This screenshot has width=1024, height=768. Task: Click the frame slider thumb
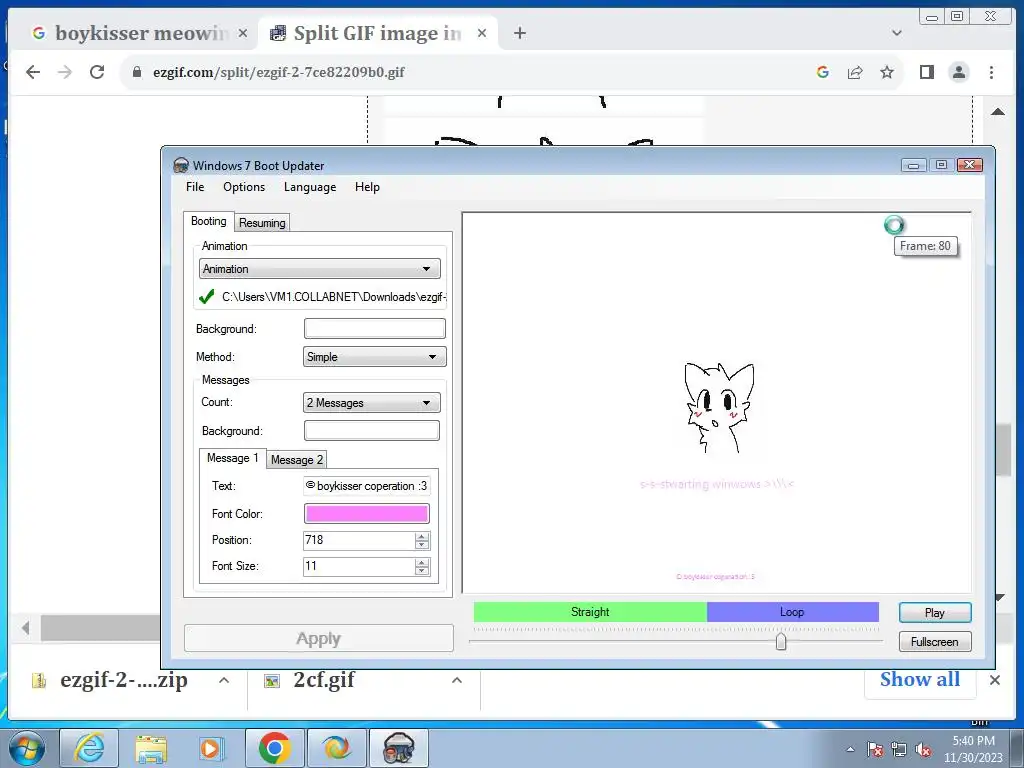pos(780,641)
